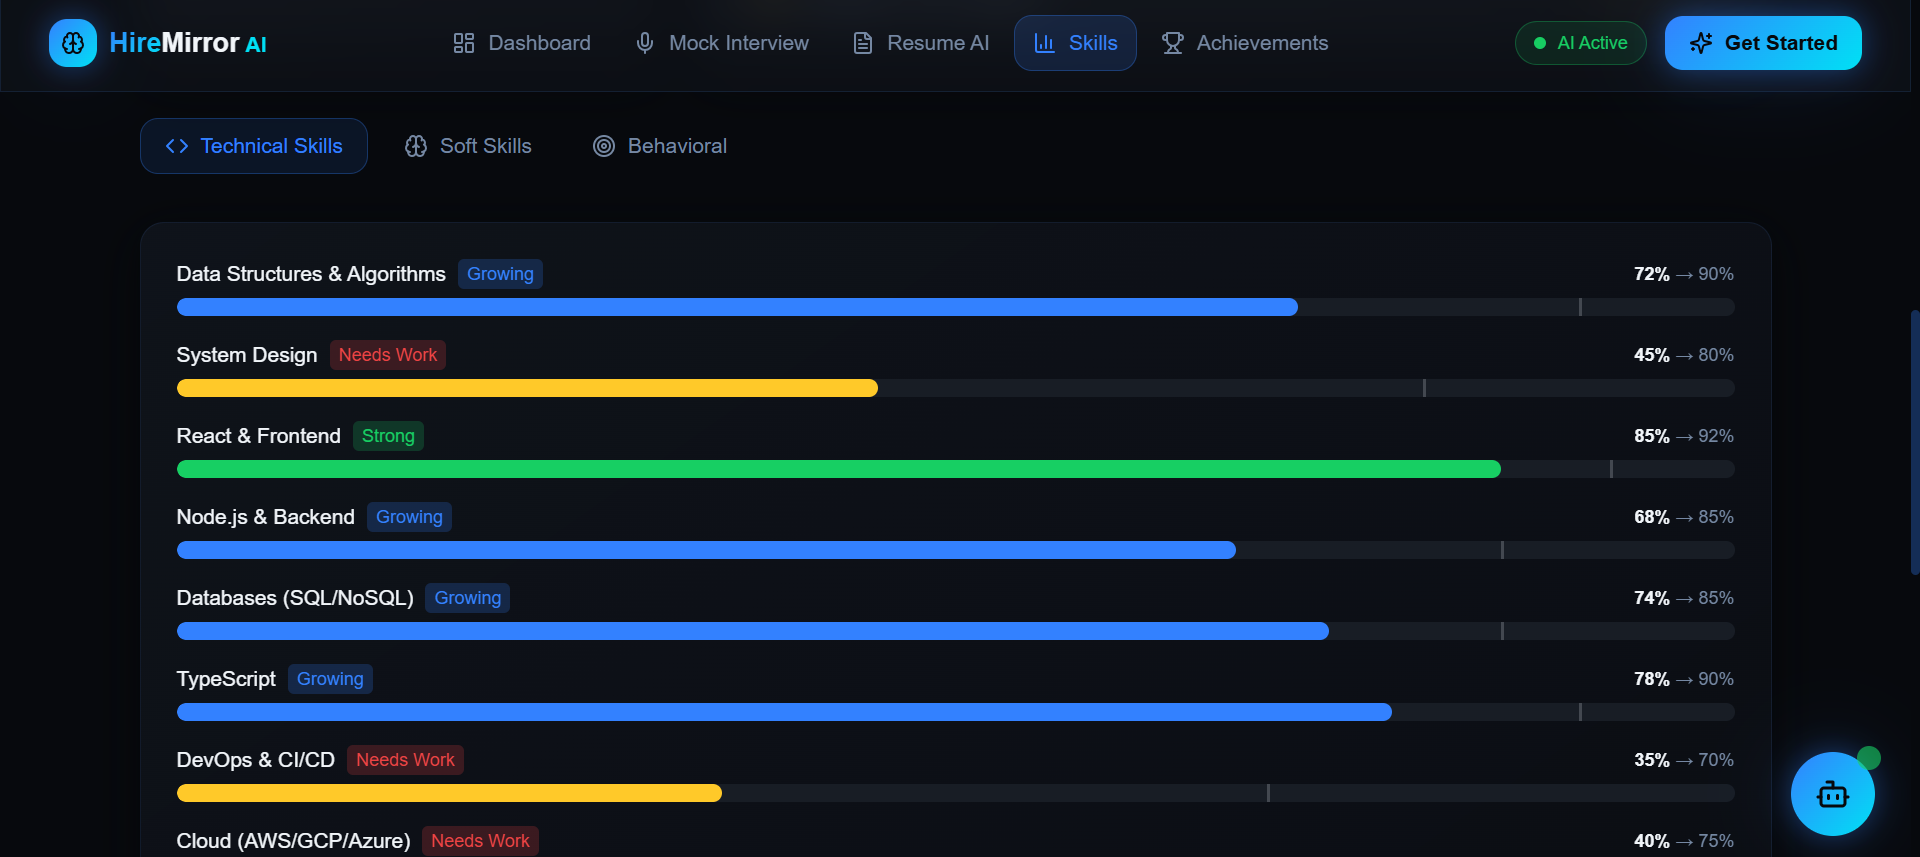
Task: Open the floating chatbot robot button
Action: tap(1833, 794)
